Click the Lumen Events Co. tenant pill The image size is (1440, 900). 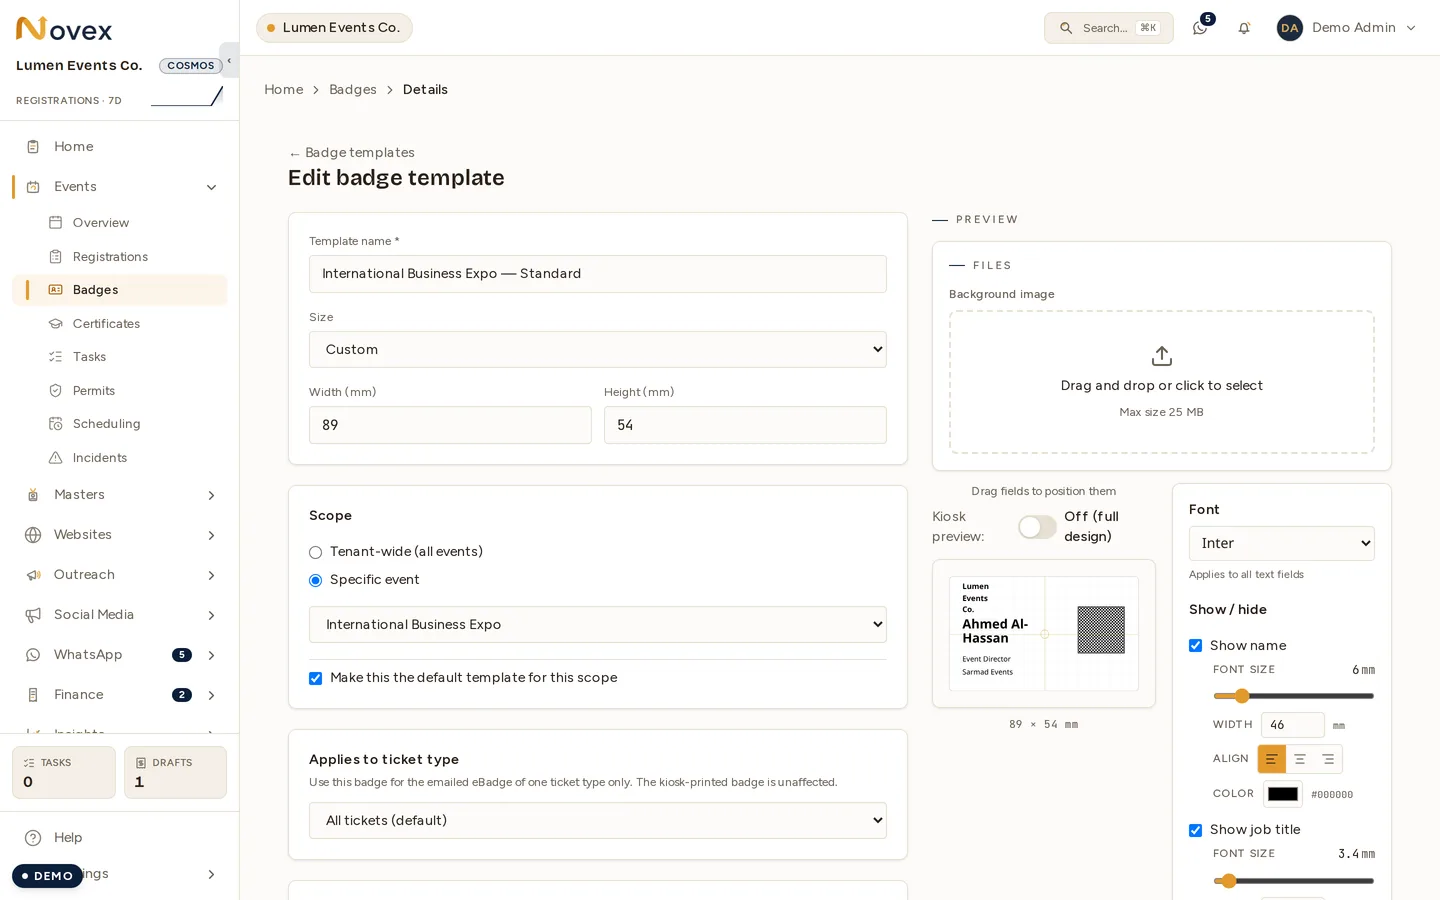[x=334, y=28]
